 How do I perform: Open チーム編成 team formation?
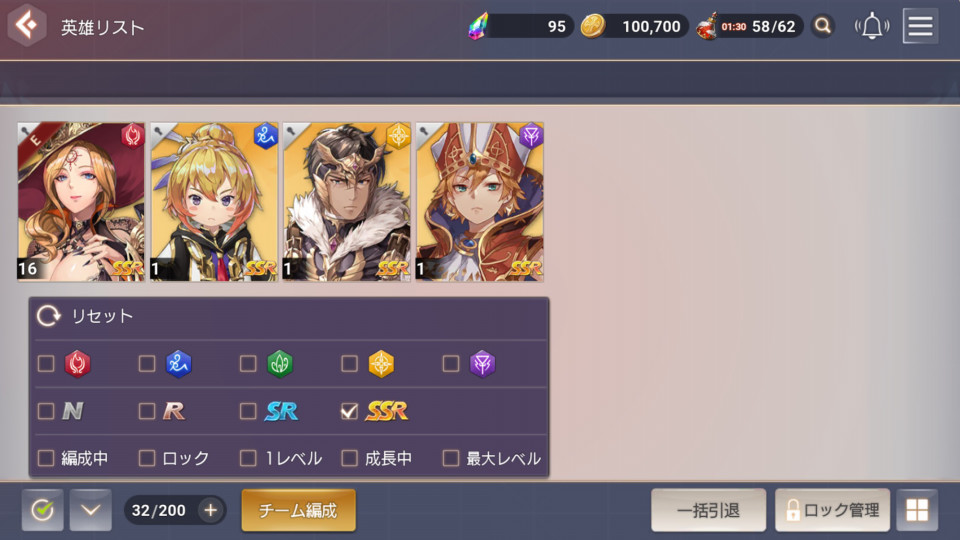pyautogui.click(x=298, y=510)
